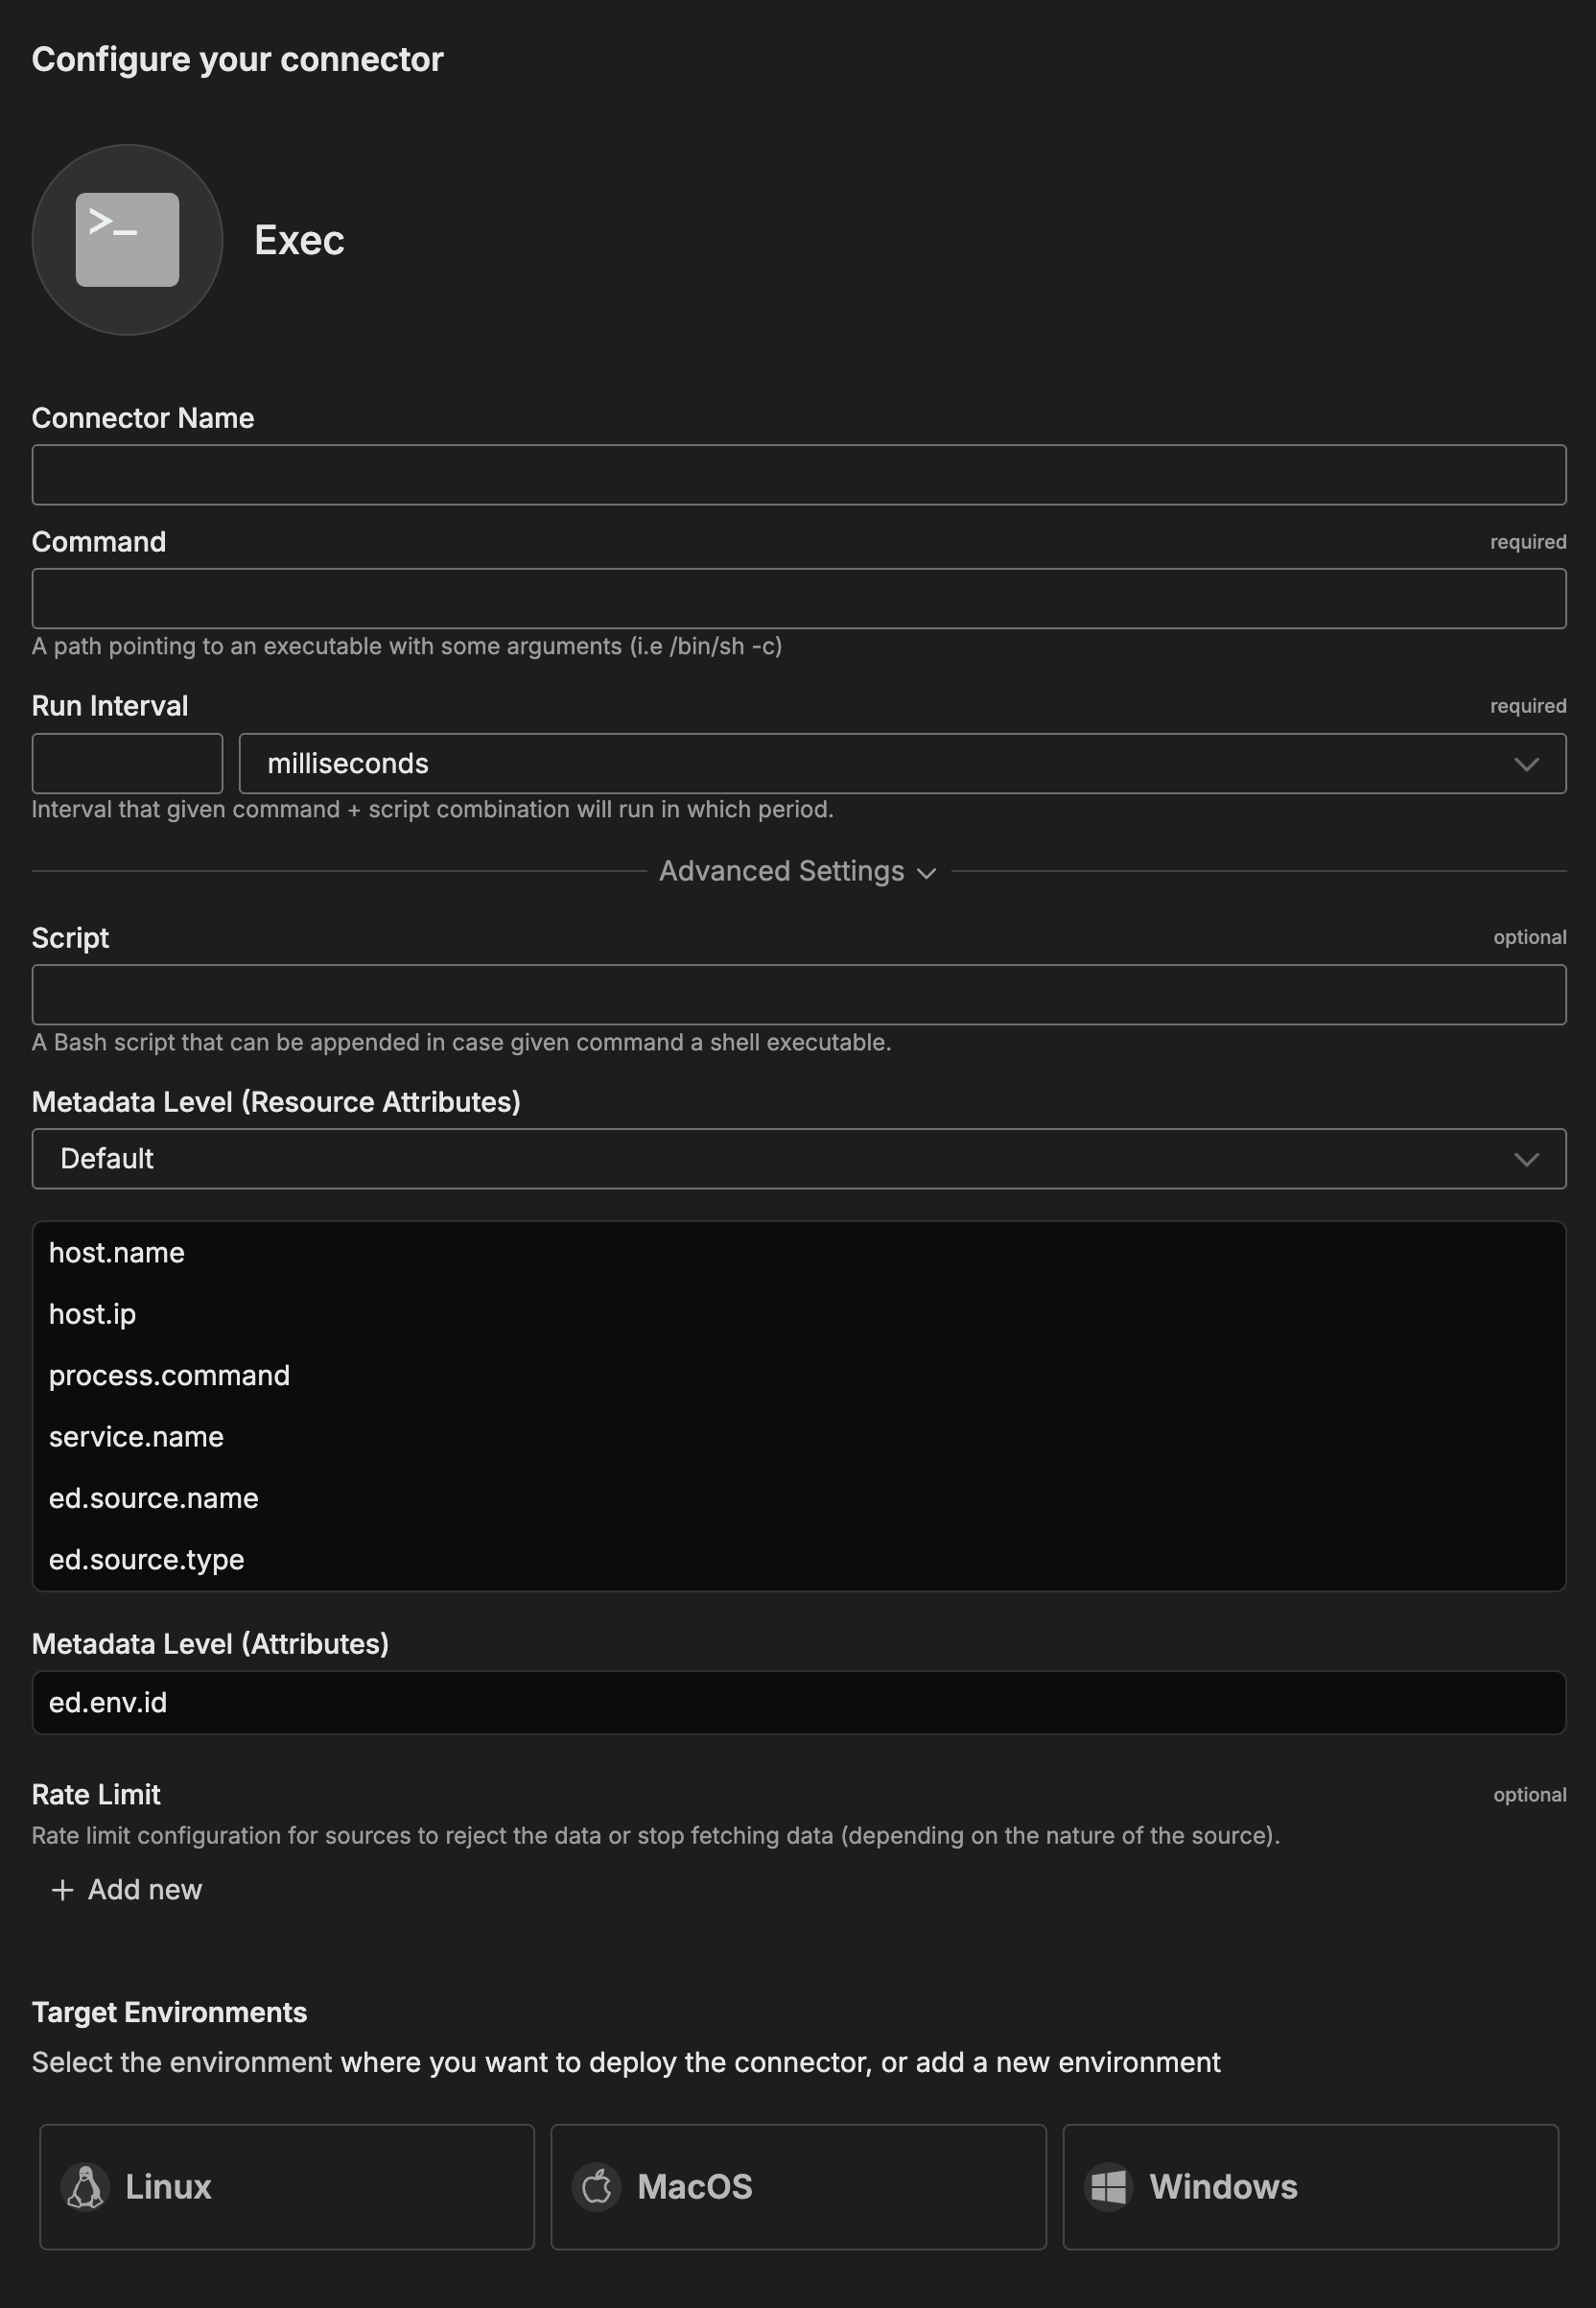Viewport: 1596px width, 2308px height.
Task: Click the ed.source.type attribute entry
Action: tap(146, 1560)
